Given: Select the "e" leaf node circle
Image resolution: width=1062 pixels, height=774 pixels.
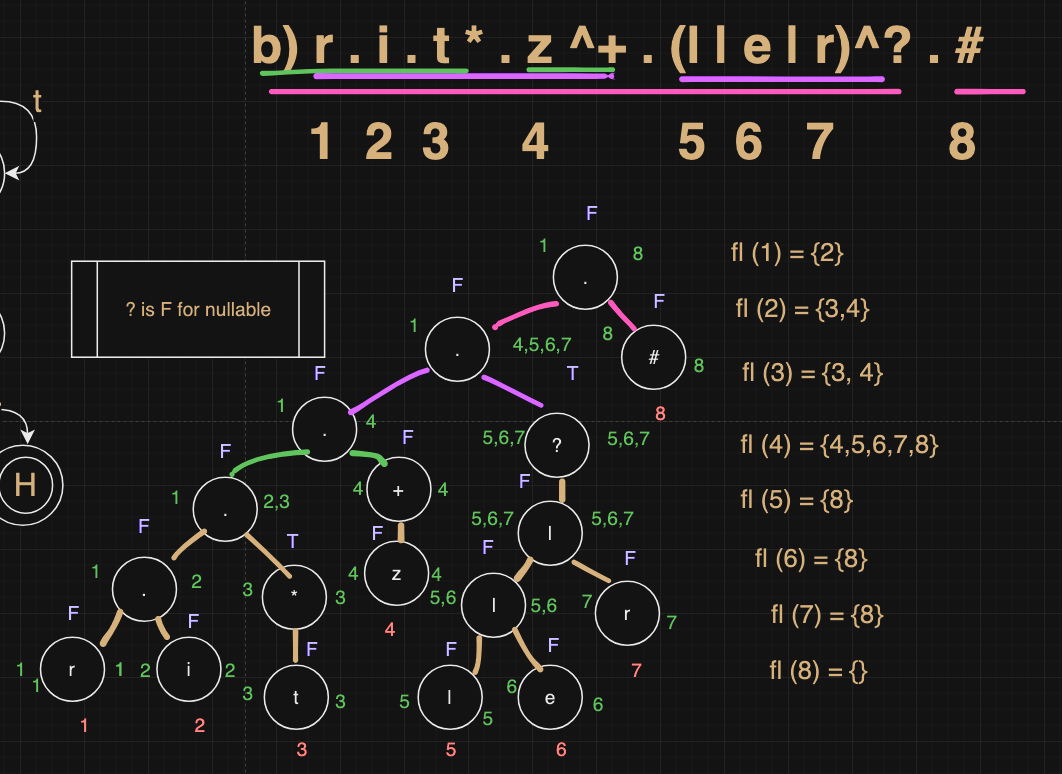Looking at the screenshot, I should (x=550, y=697).
